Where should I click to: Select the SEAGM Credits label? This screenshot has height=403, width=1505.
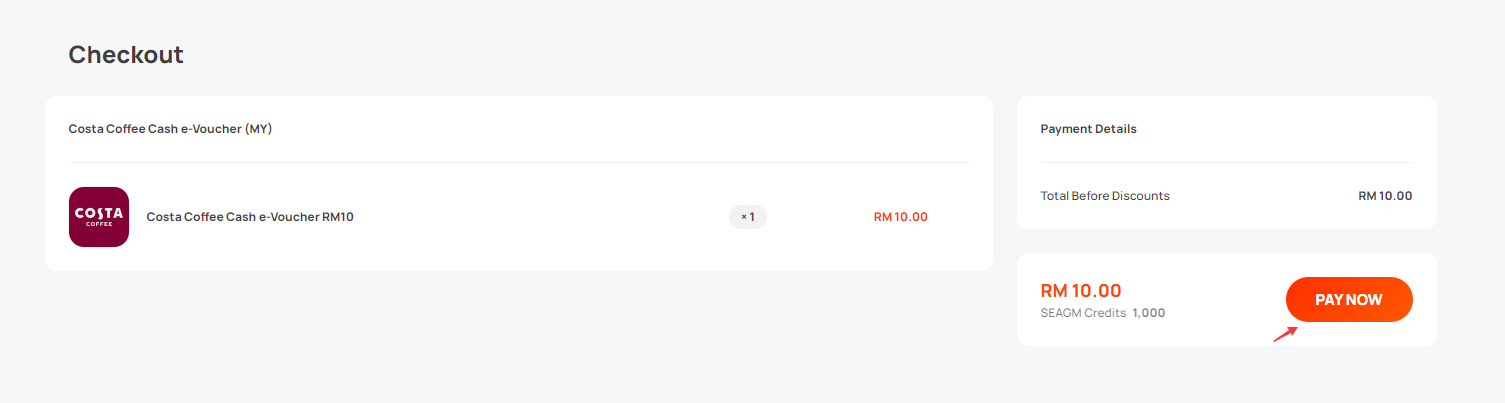pyautogui.click(x=1083, y=313)
